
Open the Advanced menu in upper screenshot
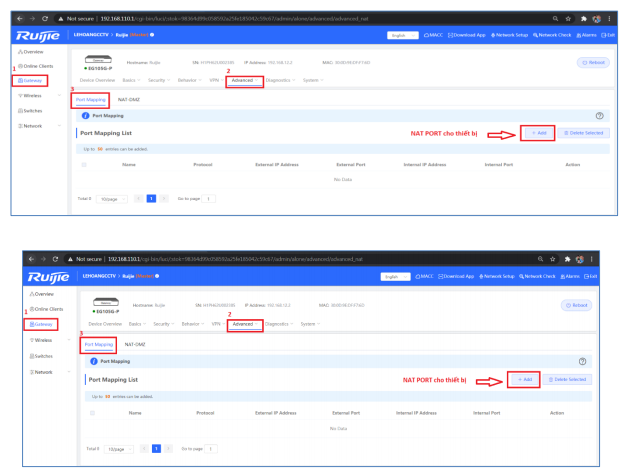tap(244, 82)
